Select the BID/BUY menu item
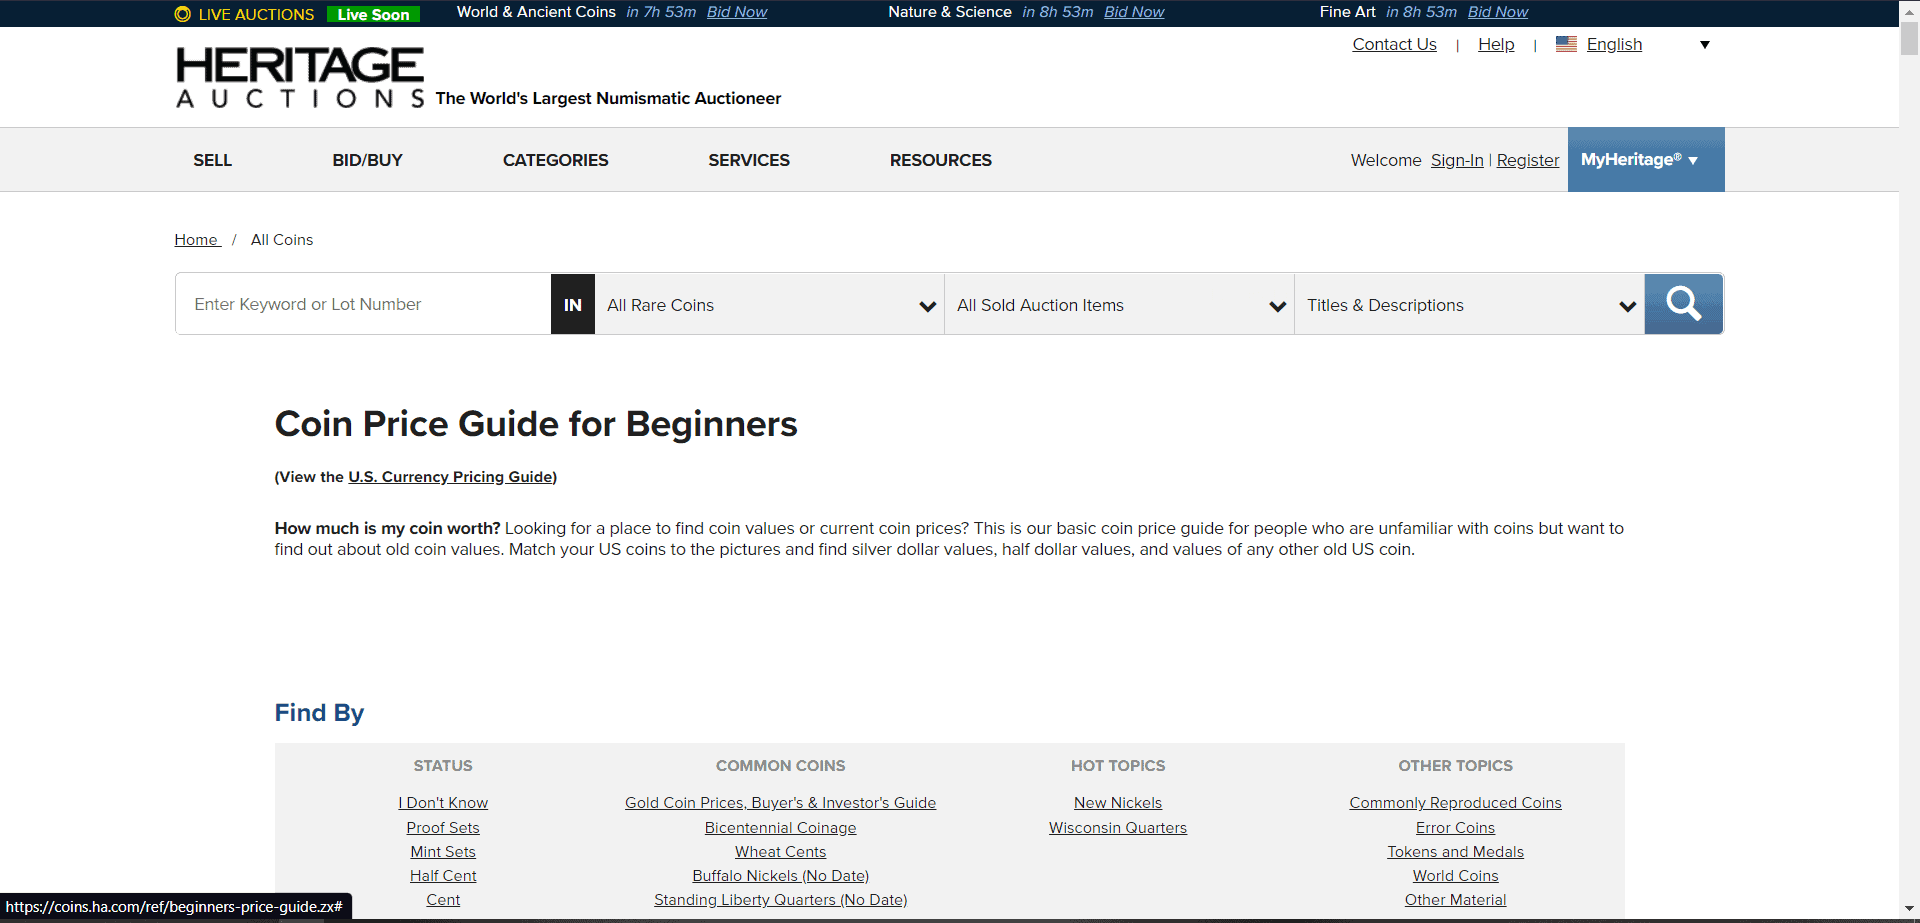 (366, 160)
